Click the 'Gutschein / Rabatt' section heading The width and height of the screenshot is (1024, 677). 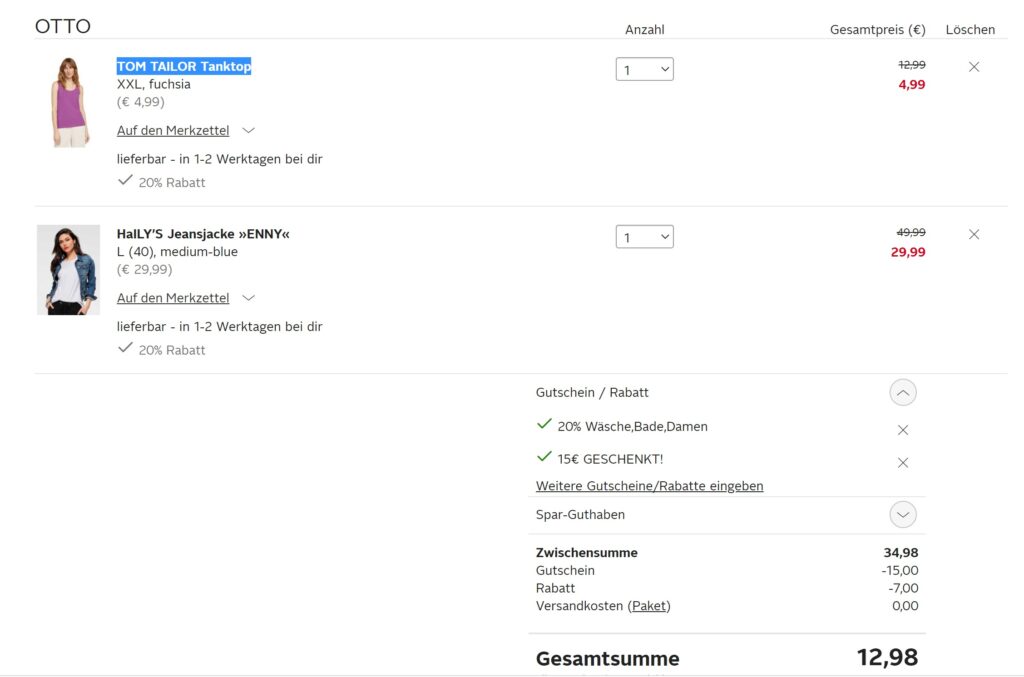pos(592,392)
